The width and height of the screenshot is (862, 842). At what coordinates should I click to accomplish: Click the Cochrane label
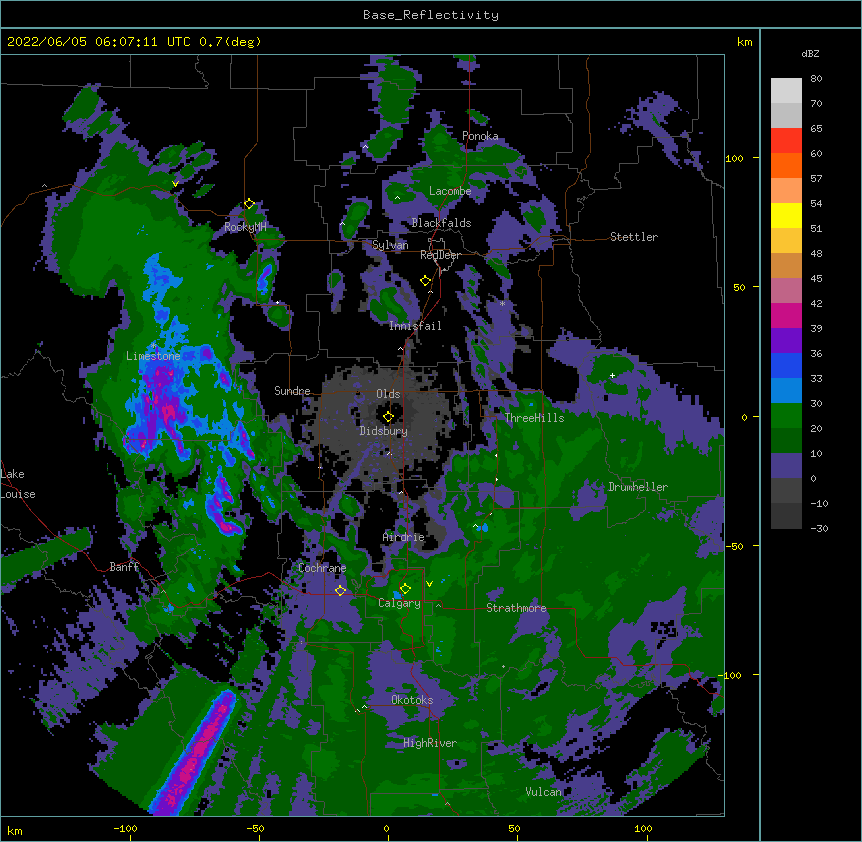tap(322, 568)
